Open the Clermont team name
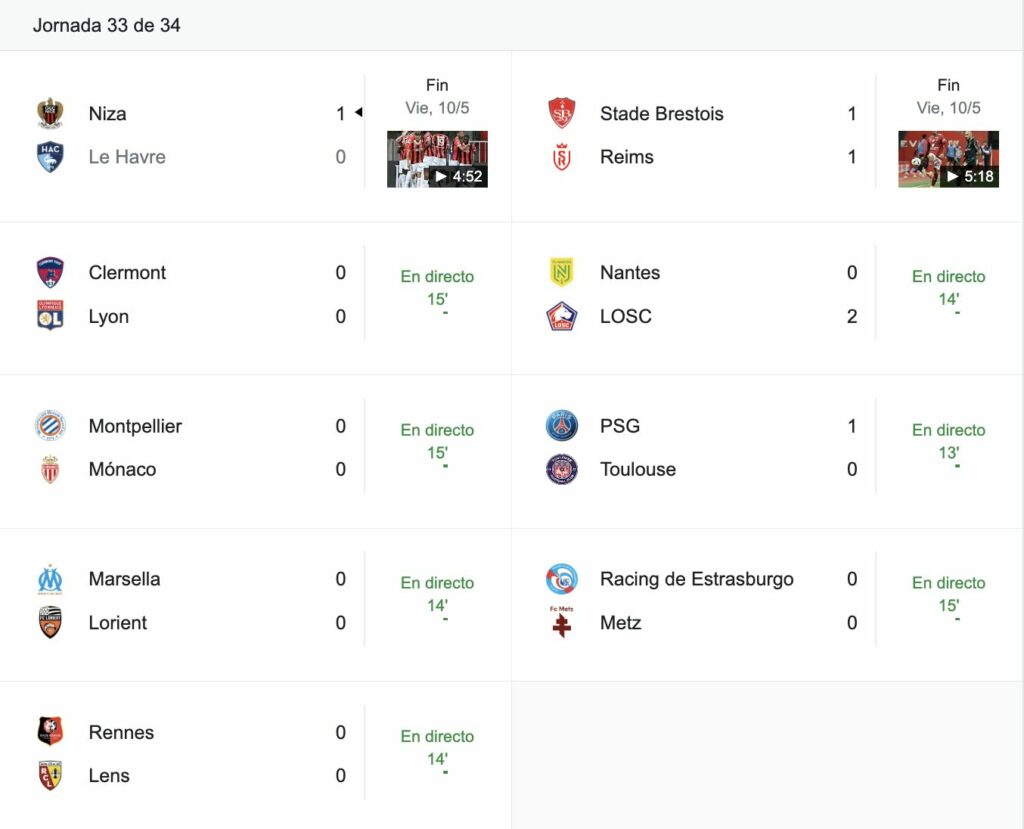Screen dimensions: 1024x829 [x=127, y=272]
